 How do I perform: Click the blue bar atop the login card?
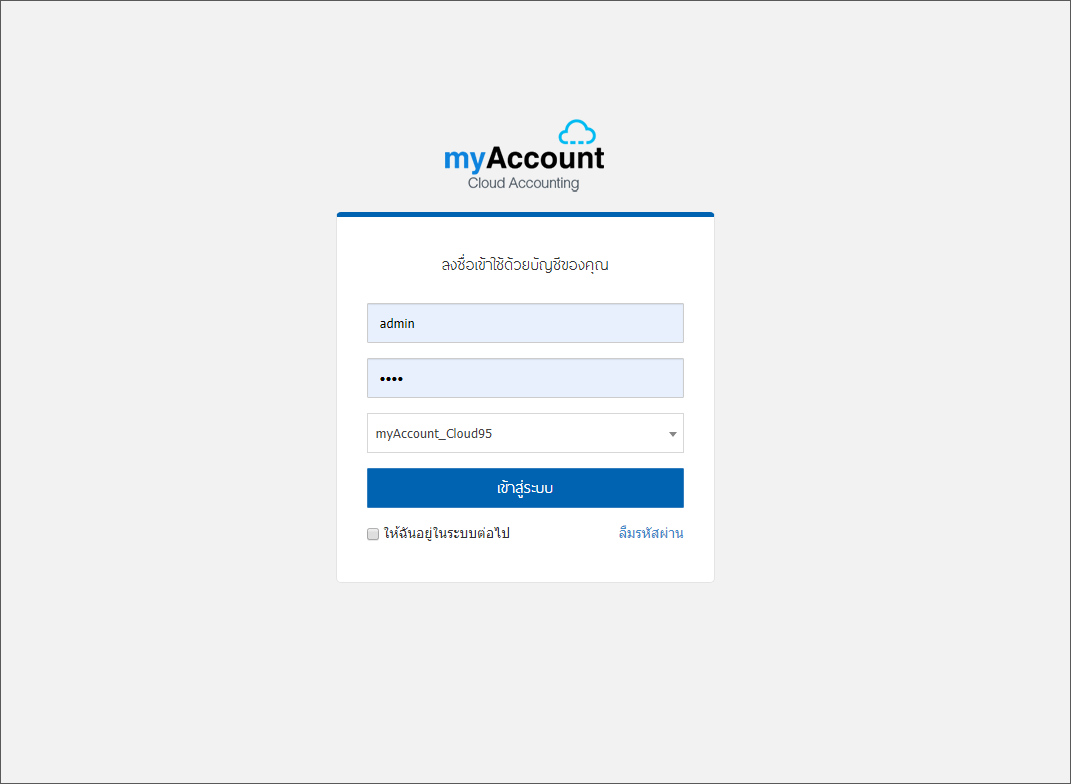[x=525, y=214]
